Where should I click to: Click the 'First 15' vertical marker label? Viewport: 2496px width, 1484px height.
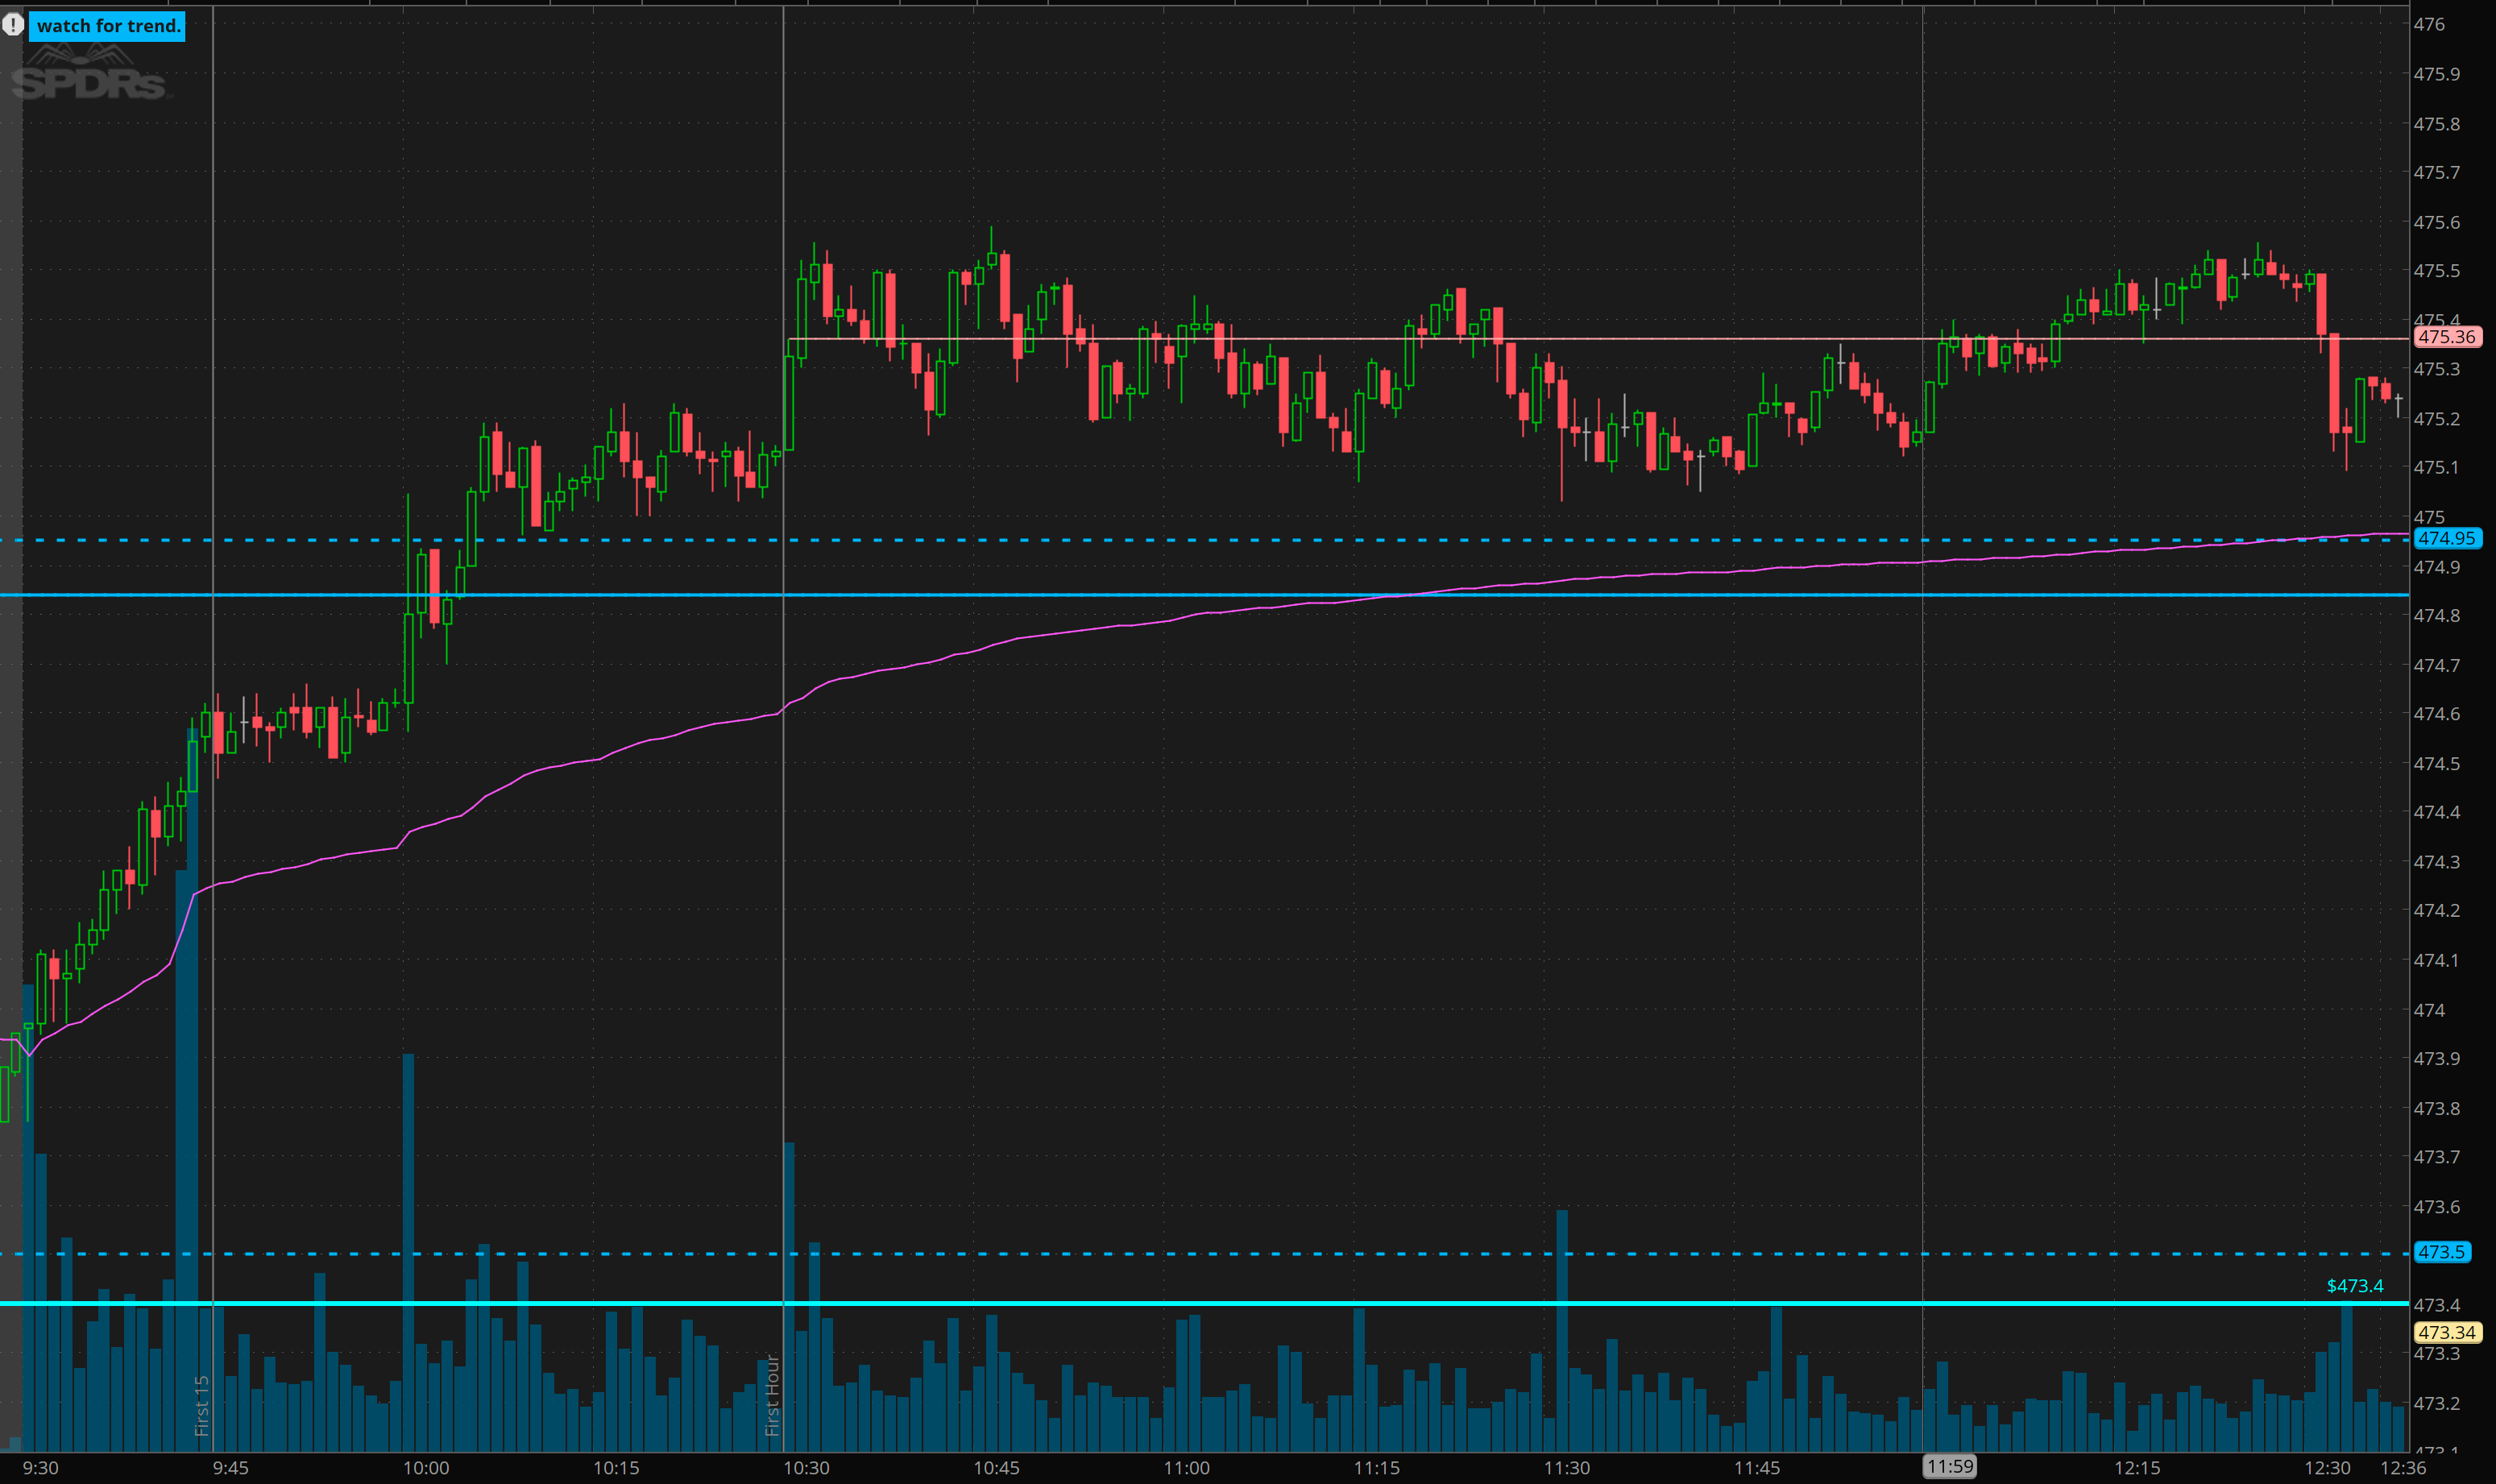pos(202,1405)
